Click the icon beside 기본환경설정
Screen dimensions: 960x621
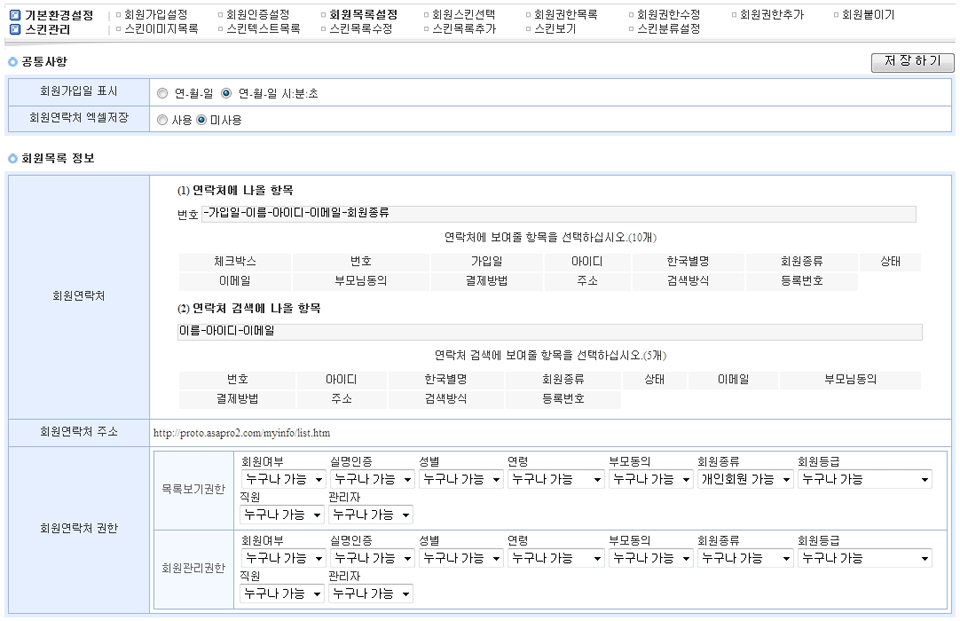coord(15,15)
